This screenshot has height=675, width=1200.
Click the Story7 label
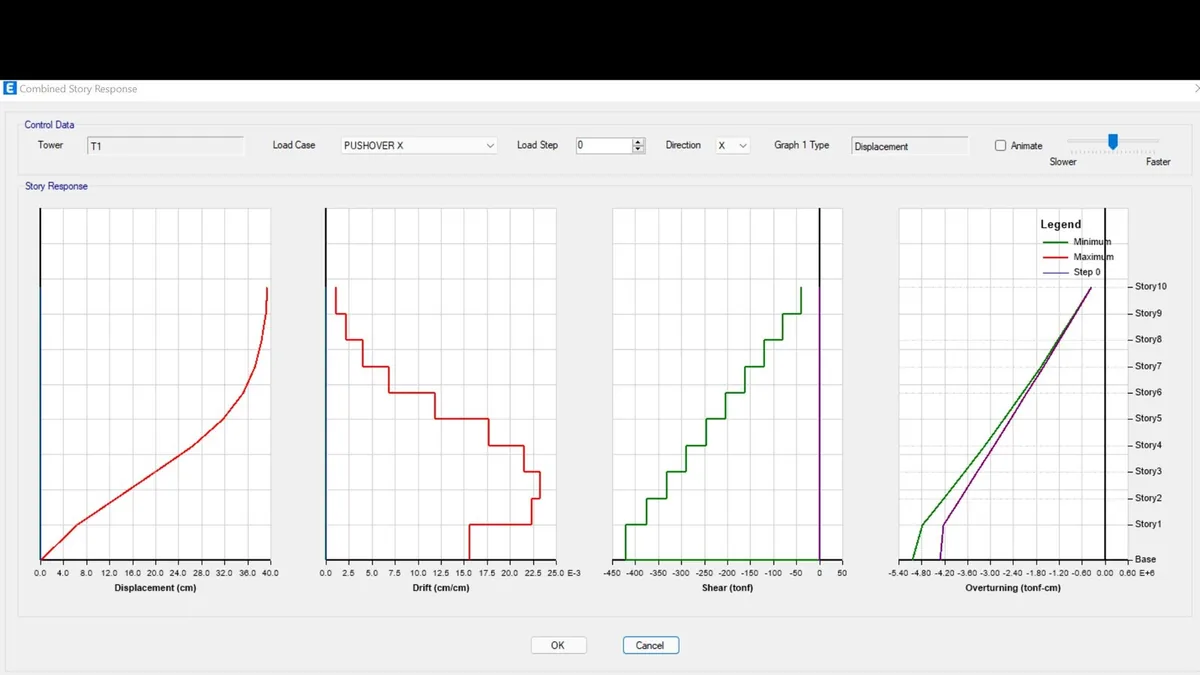(1148, 366)
